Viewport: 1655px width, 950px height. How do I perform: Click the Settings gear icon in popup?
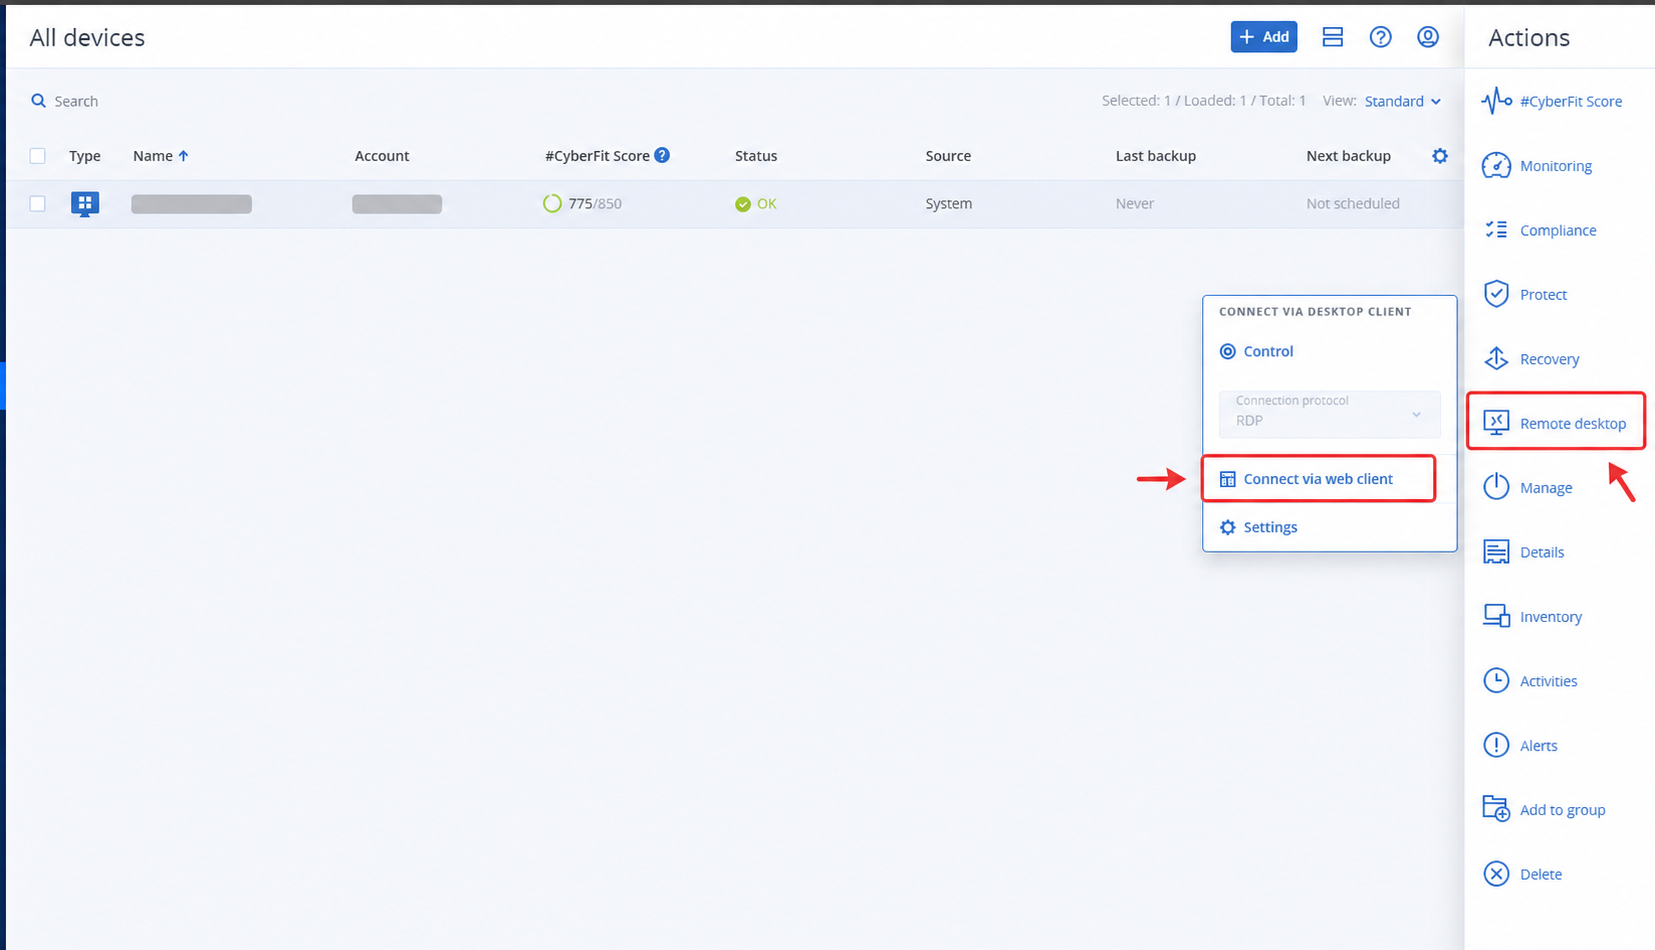click(x=1228, y=527)
